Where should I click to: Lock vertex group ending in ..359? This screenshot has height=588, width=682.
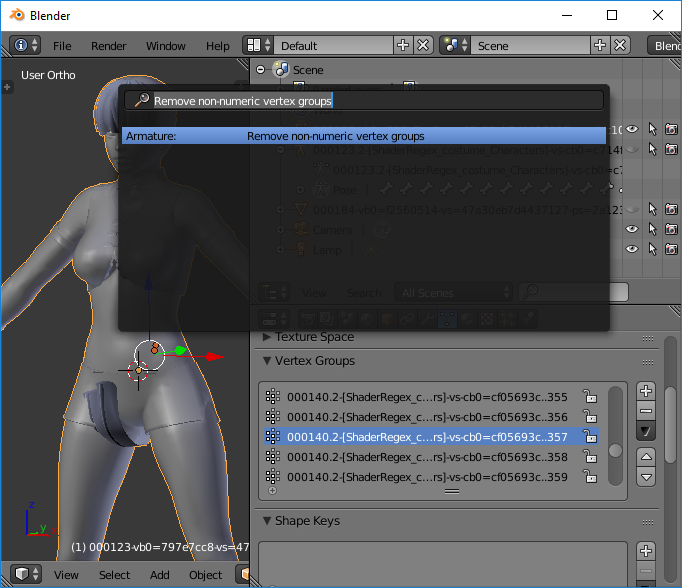point(590,477)
